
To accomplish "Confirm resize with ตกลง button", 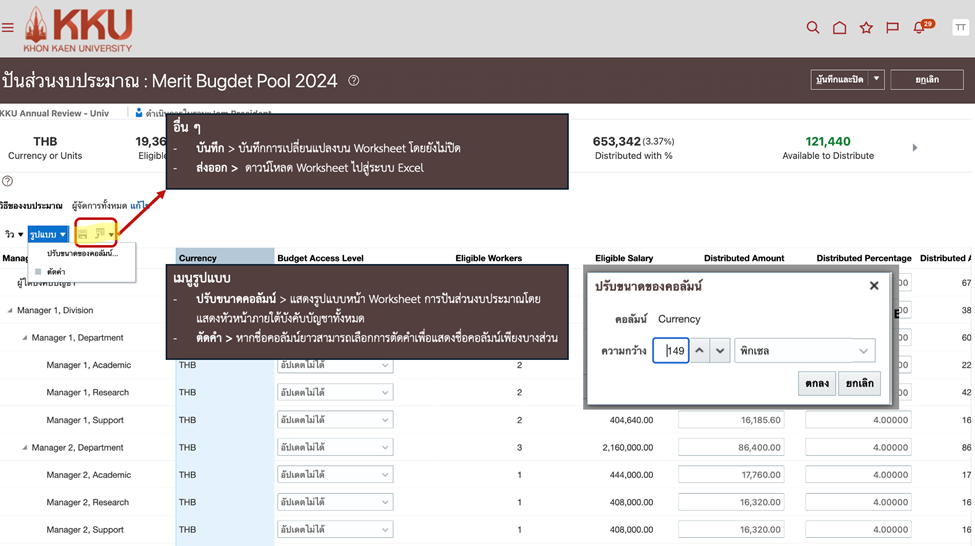I will [817, 383].
